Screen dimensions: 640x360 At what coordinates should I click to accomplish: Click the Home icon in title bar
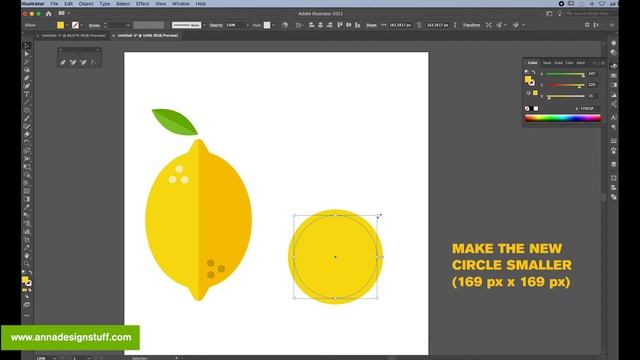49,13
